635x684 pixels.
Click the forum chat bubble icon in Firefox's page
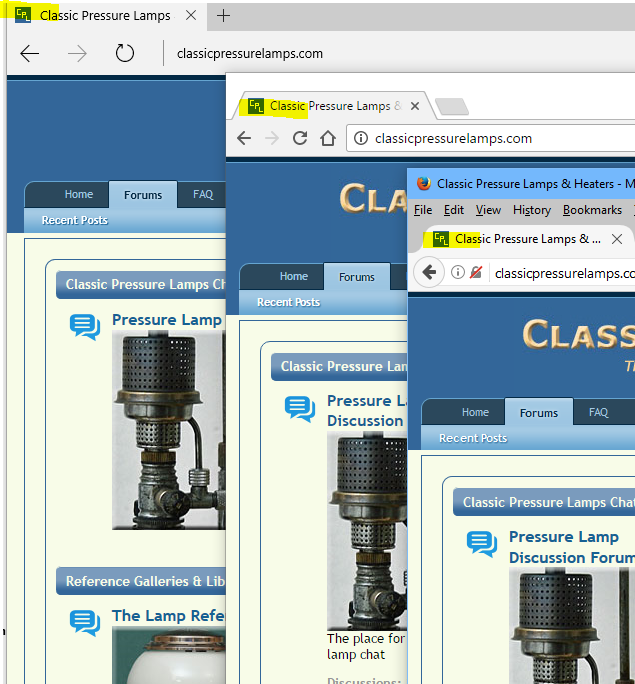pos(482,544)
